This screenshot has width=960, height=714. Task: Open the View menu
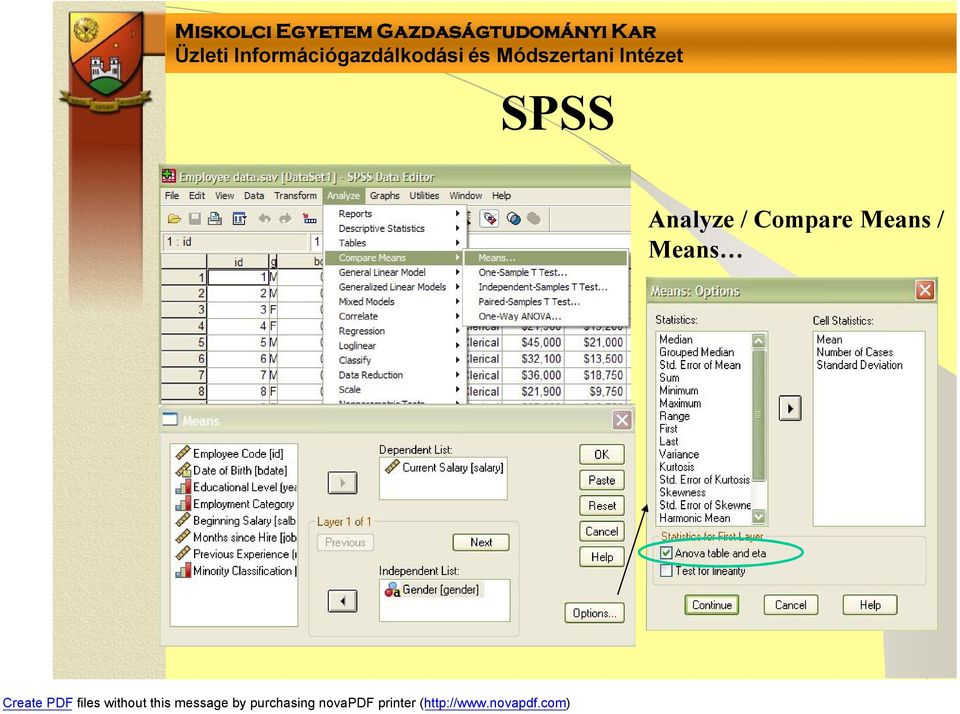pyautogui.click(x=224, y=196)
